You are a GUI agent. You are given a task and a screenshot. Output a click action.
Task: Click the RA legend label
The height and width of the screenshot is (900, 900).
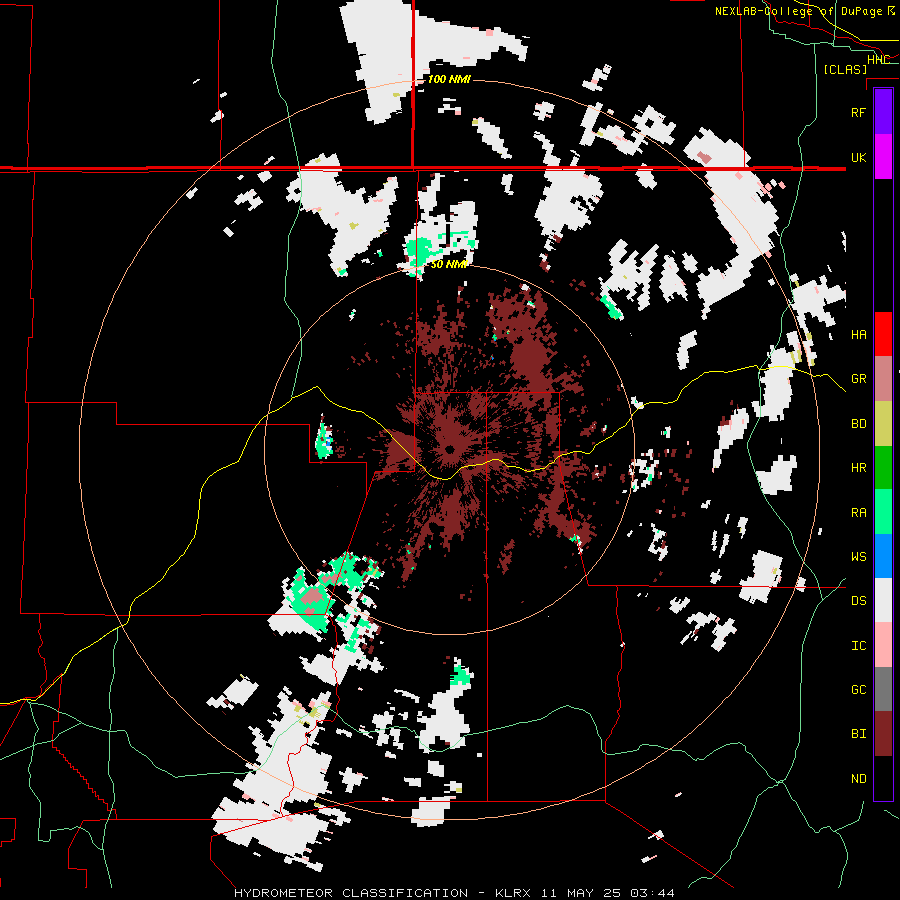click(858, 513)
